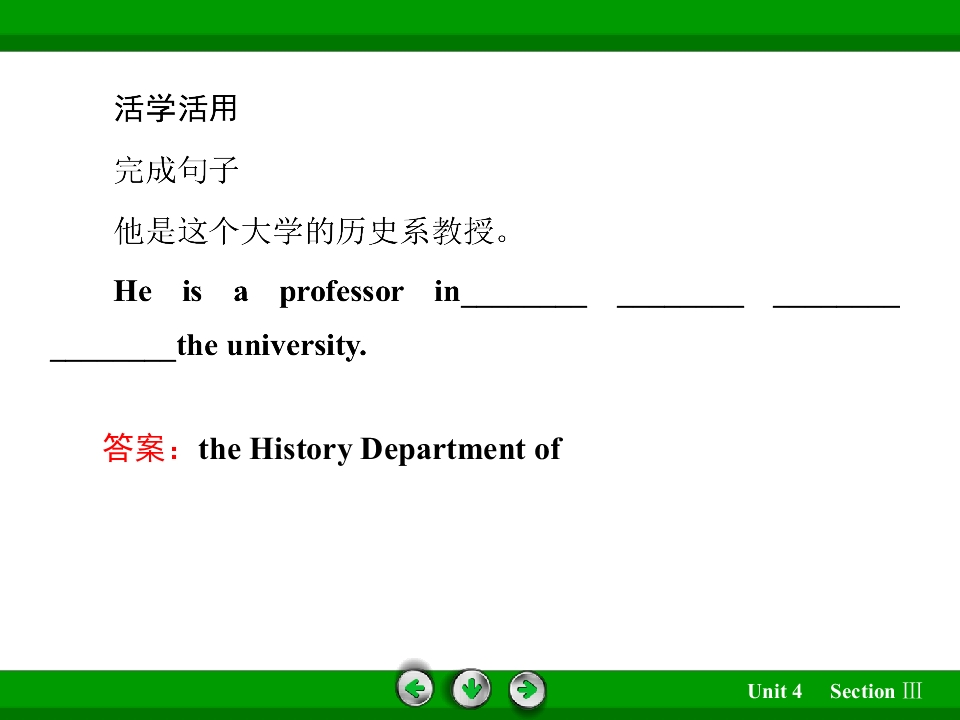Click the 完成句子 subtitle
This screenshot has height=720, width=960.
tap(176, 170)
